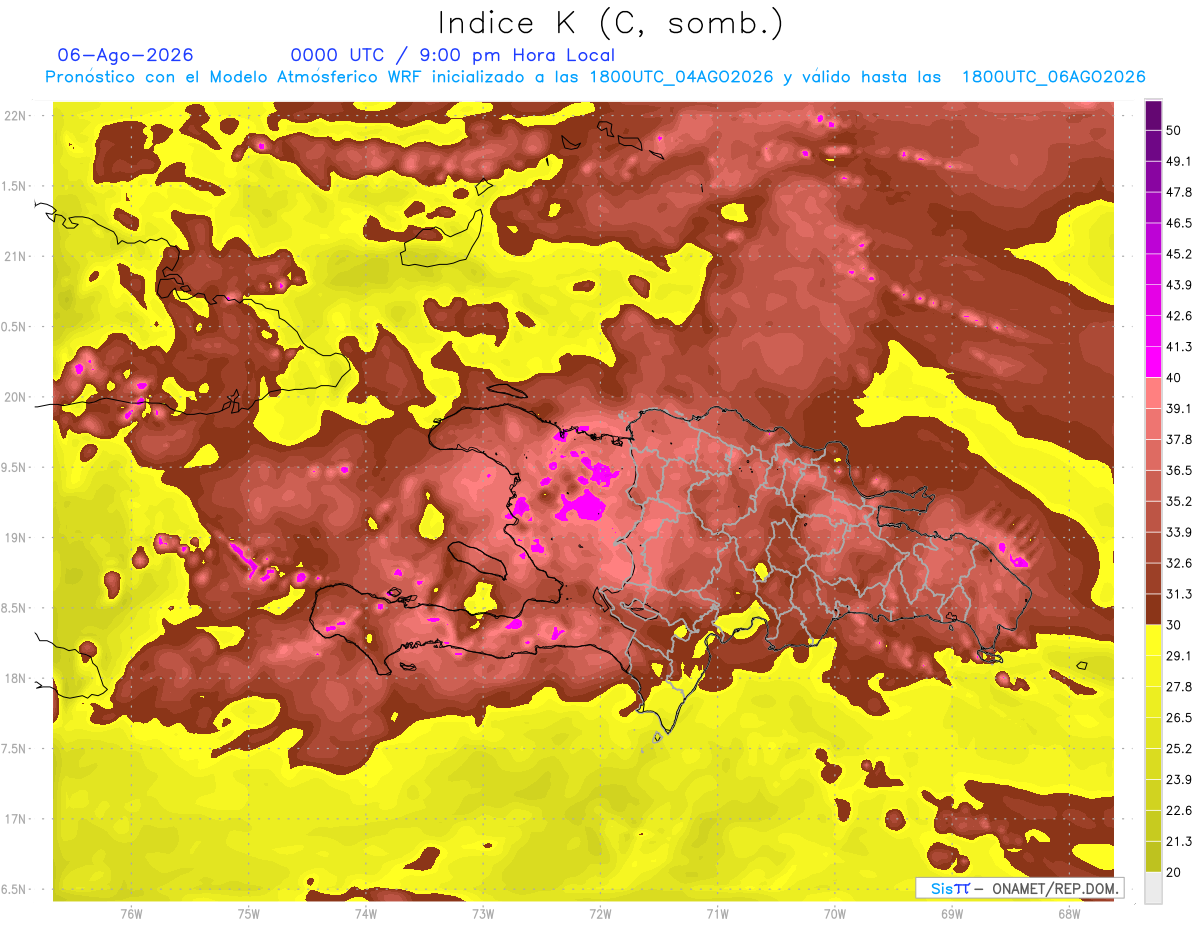The width and height of the screenshot is (1200, 927).
Task: Click the colorbar value "31.3"
Action: pos(1179,594)
